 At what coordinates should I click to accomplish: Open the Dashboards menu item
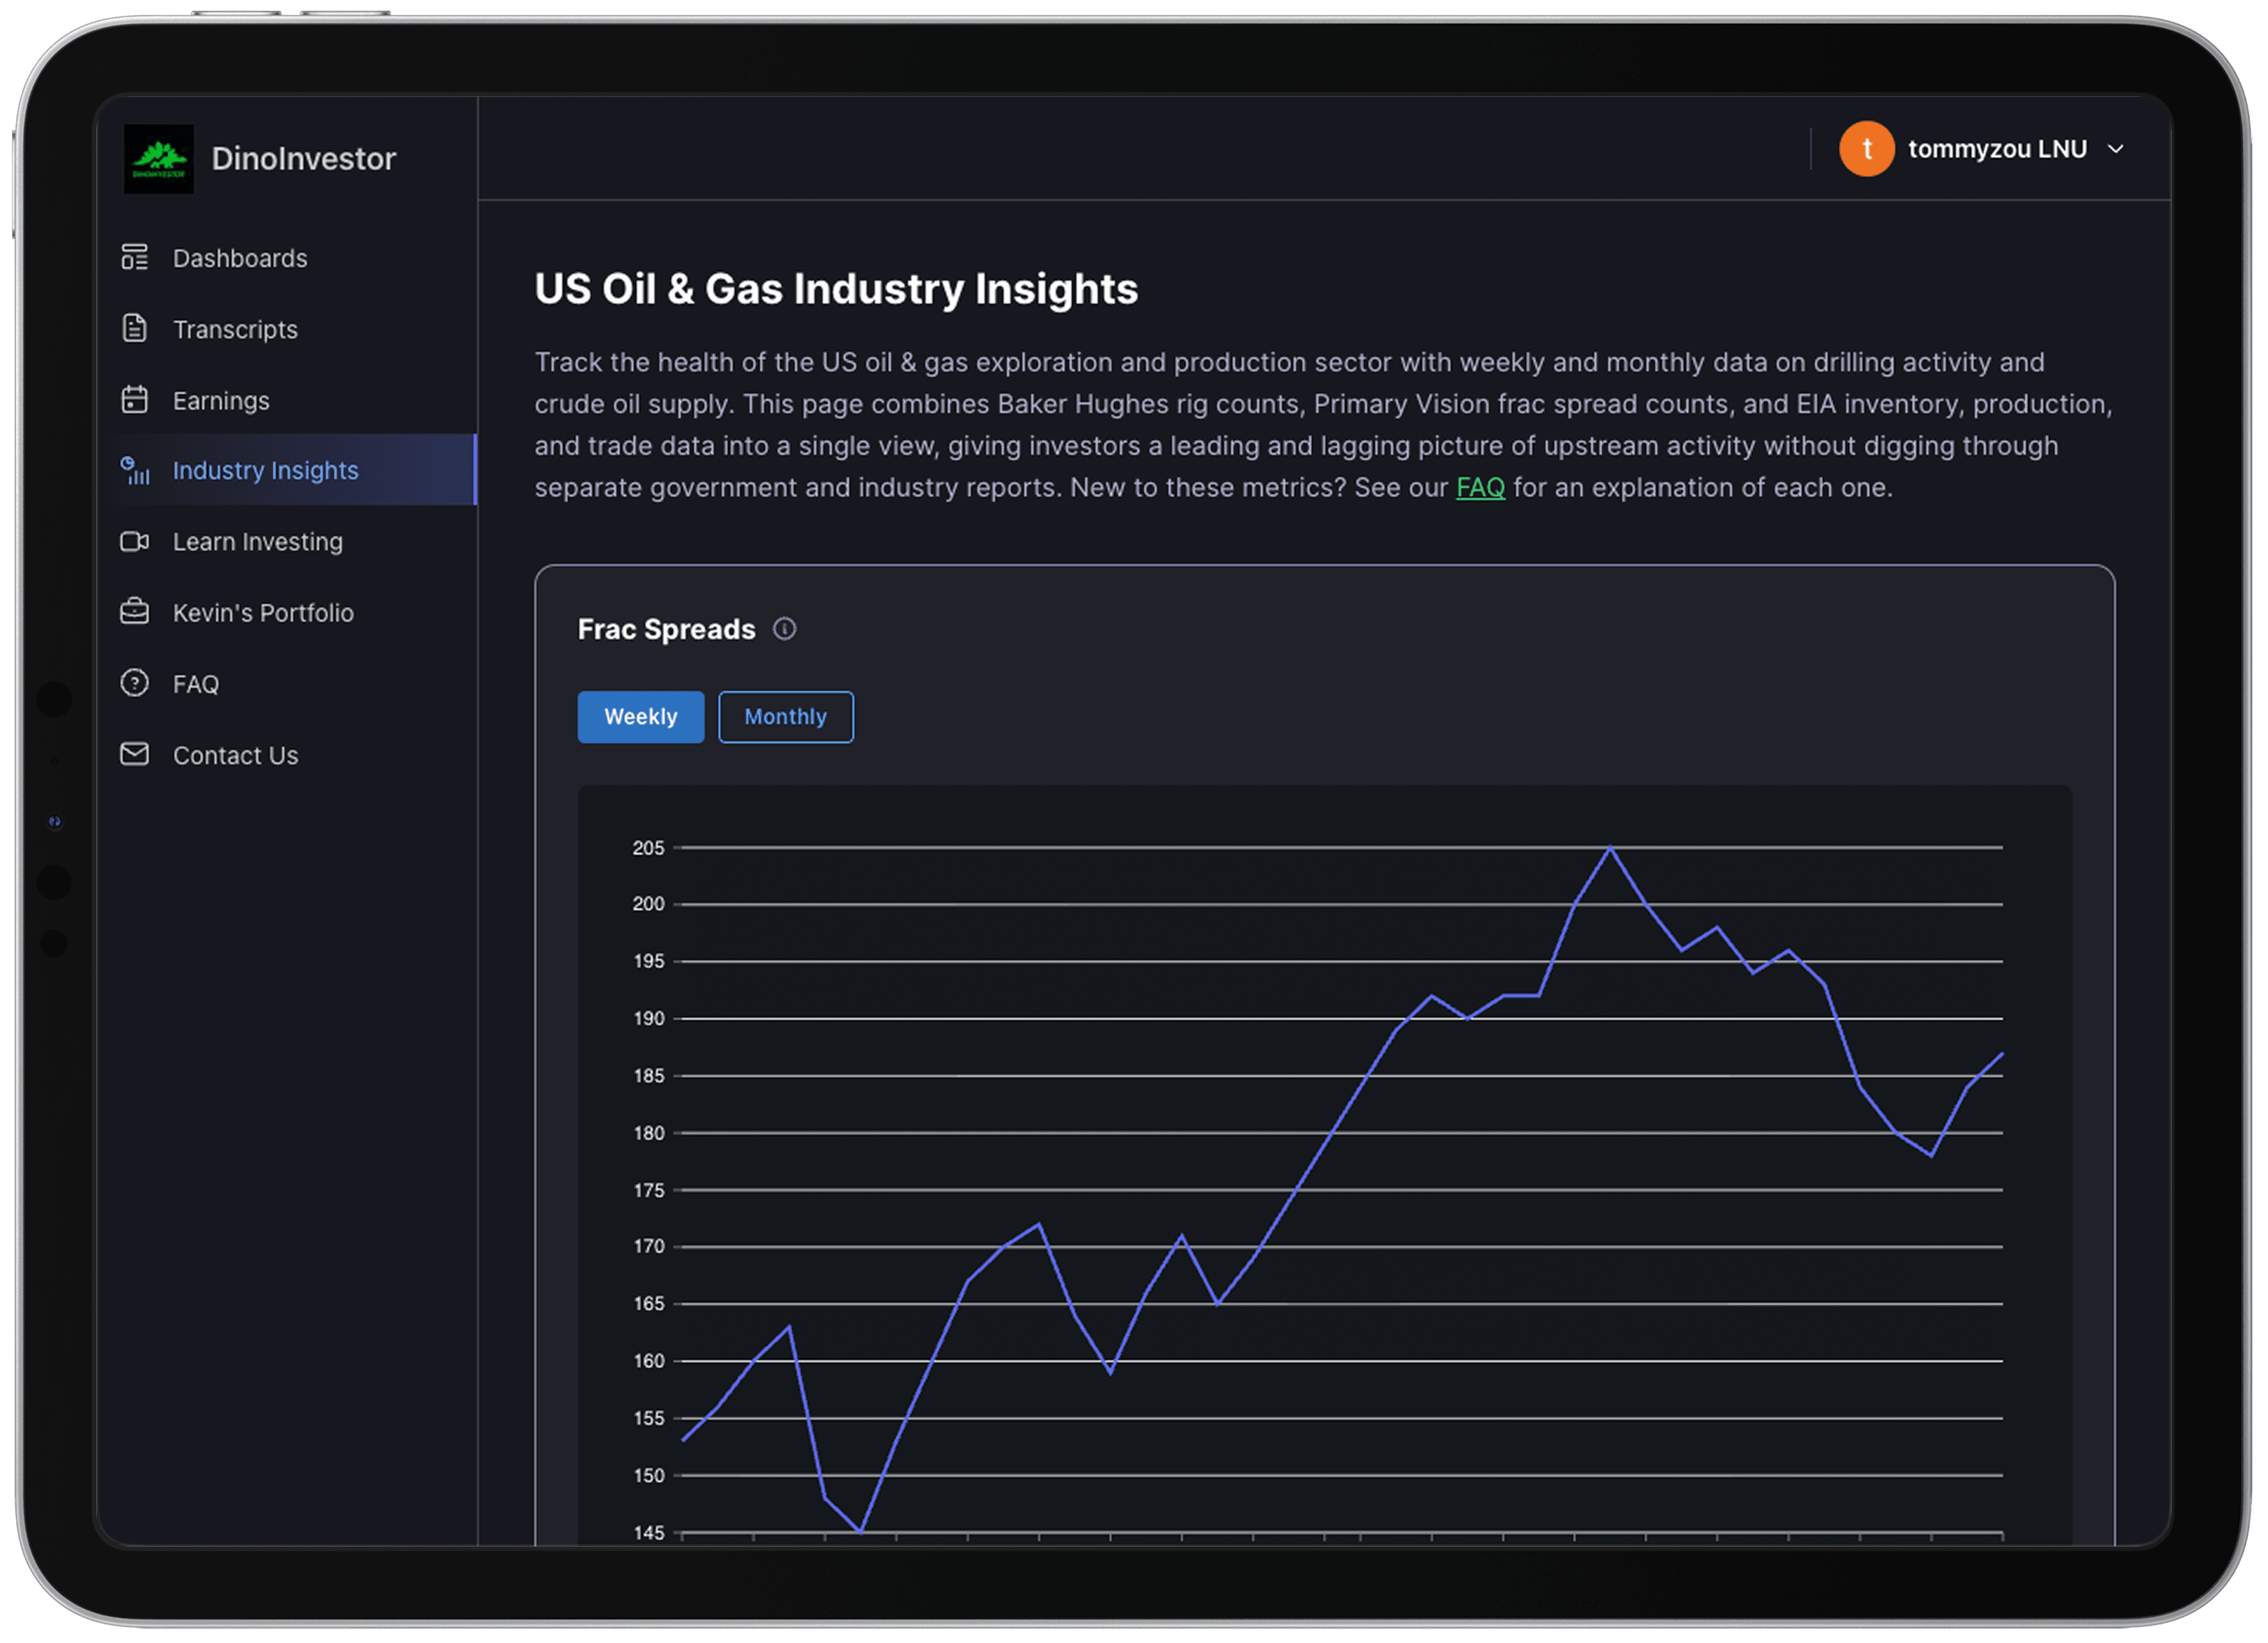pyautogui.click(x=288, y=258)
